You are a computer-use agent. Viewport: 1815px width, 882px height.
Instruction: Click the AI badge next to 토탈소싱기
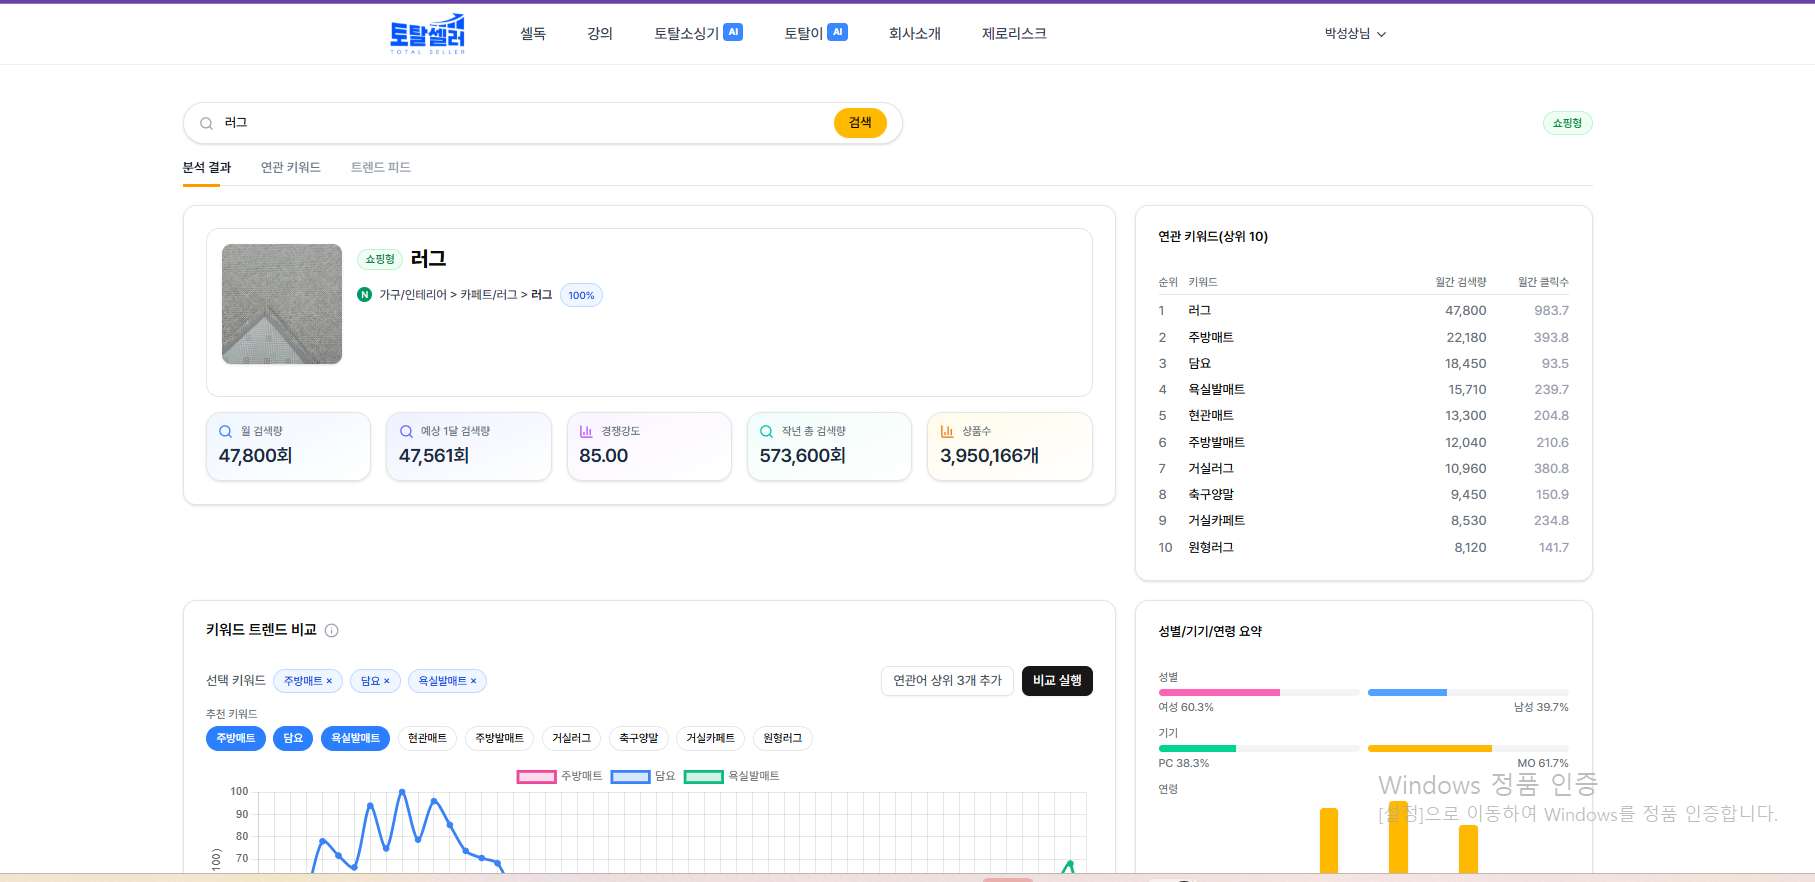(x=733, y=32)
